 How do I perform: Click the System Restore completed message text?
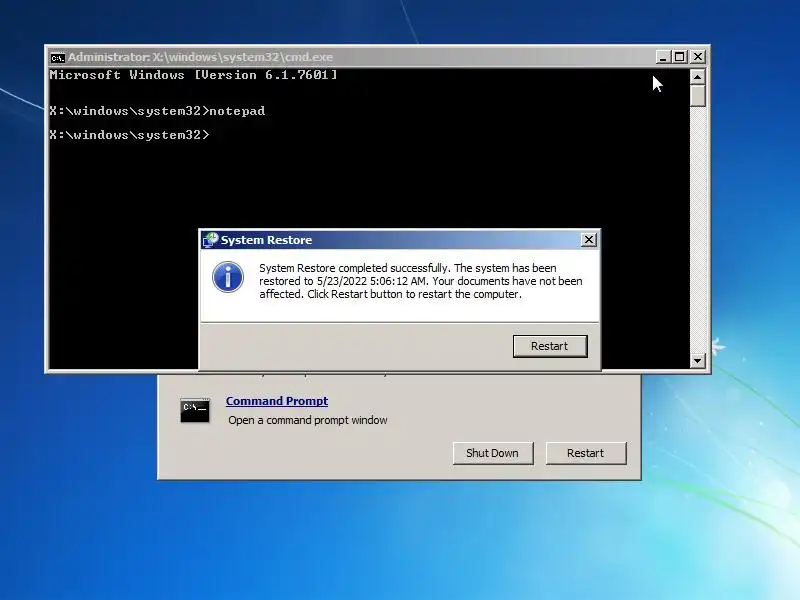pos(420,281)
